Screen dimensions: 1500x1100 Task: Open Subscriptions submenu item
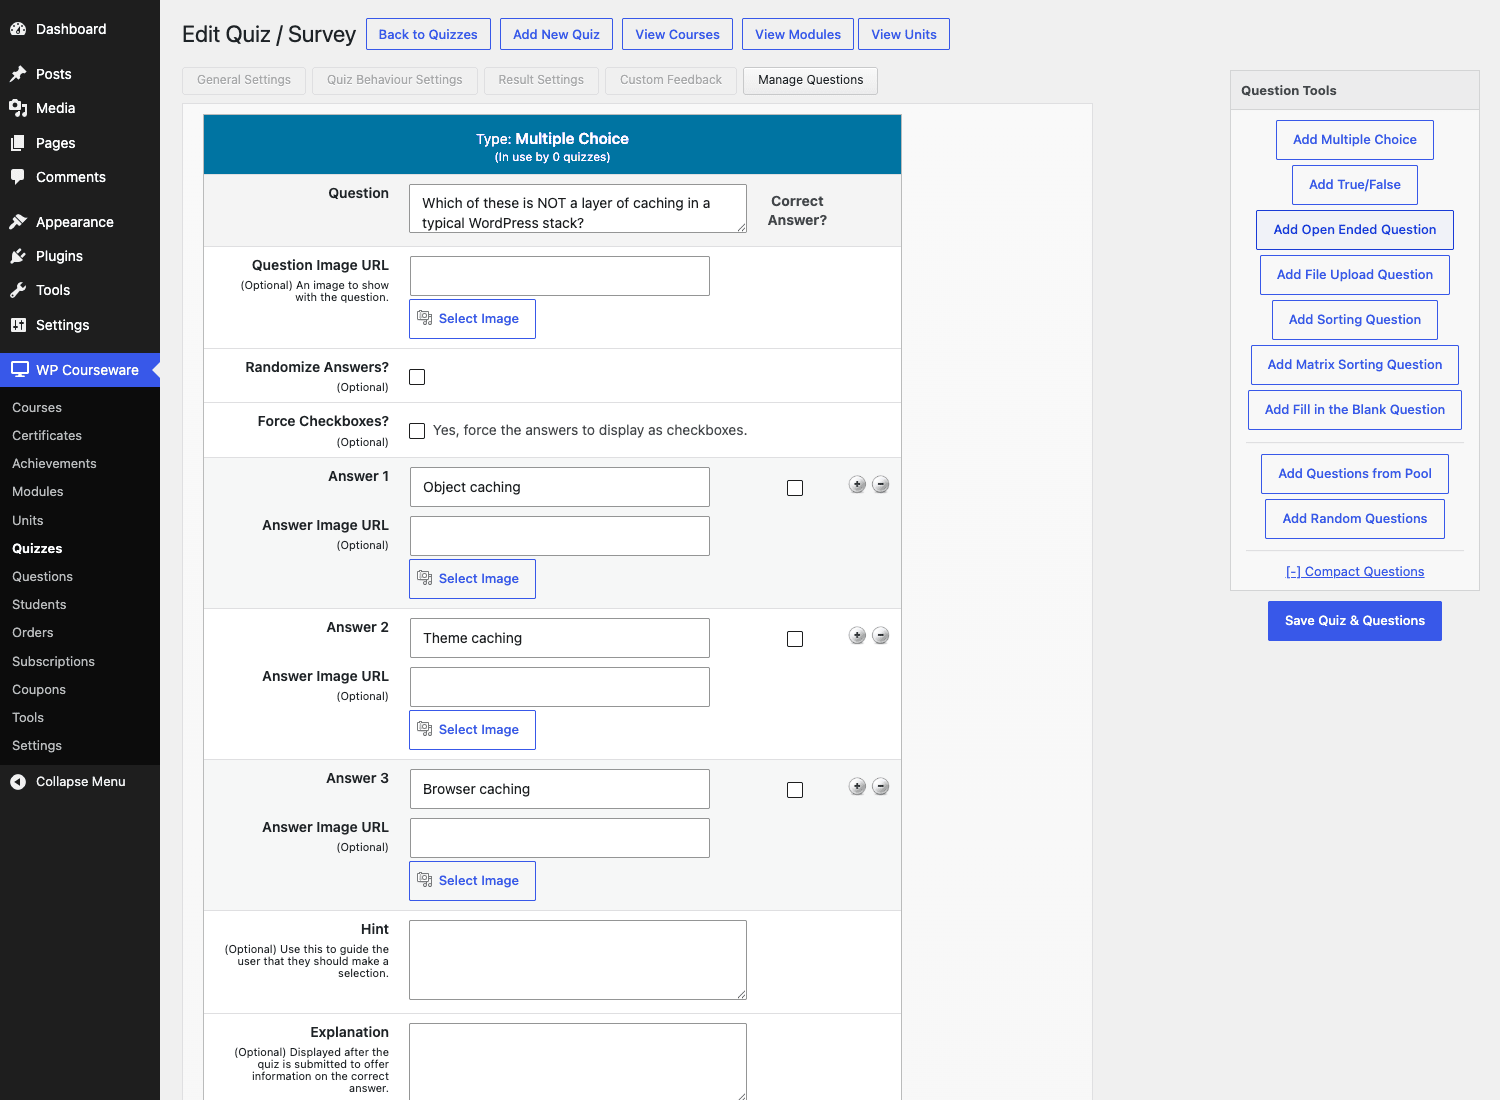(53, 662)
